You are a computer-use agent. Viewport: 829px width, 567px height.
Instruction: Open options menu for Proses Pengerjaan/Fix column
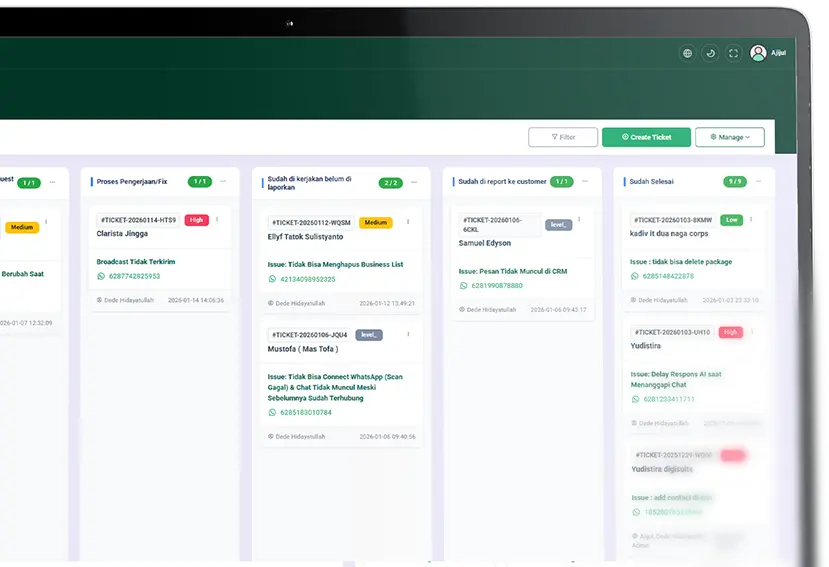[223, 182]
